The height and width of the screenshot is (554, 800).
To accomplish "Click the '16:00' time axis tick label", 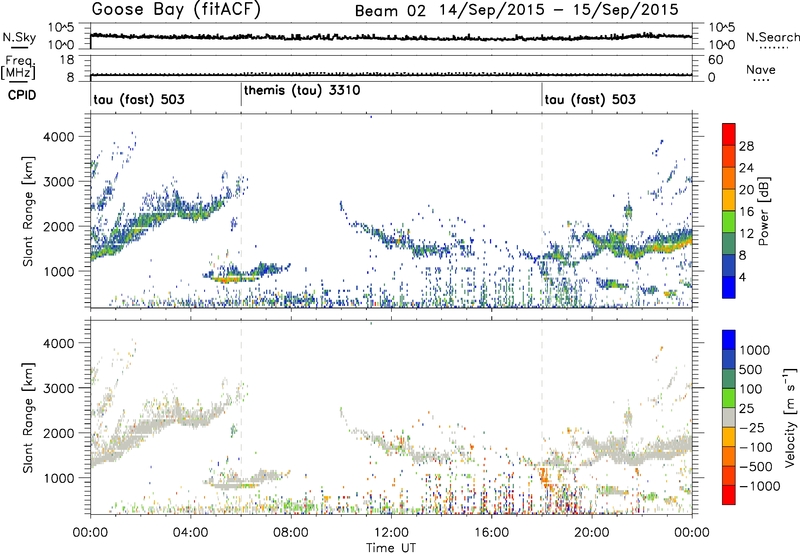I will (x=491, y=533).
